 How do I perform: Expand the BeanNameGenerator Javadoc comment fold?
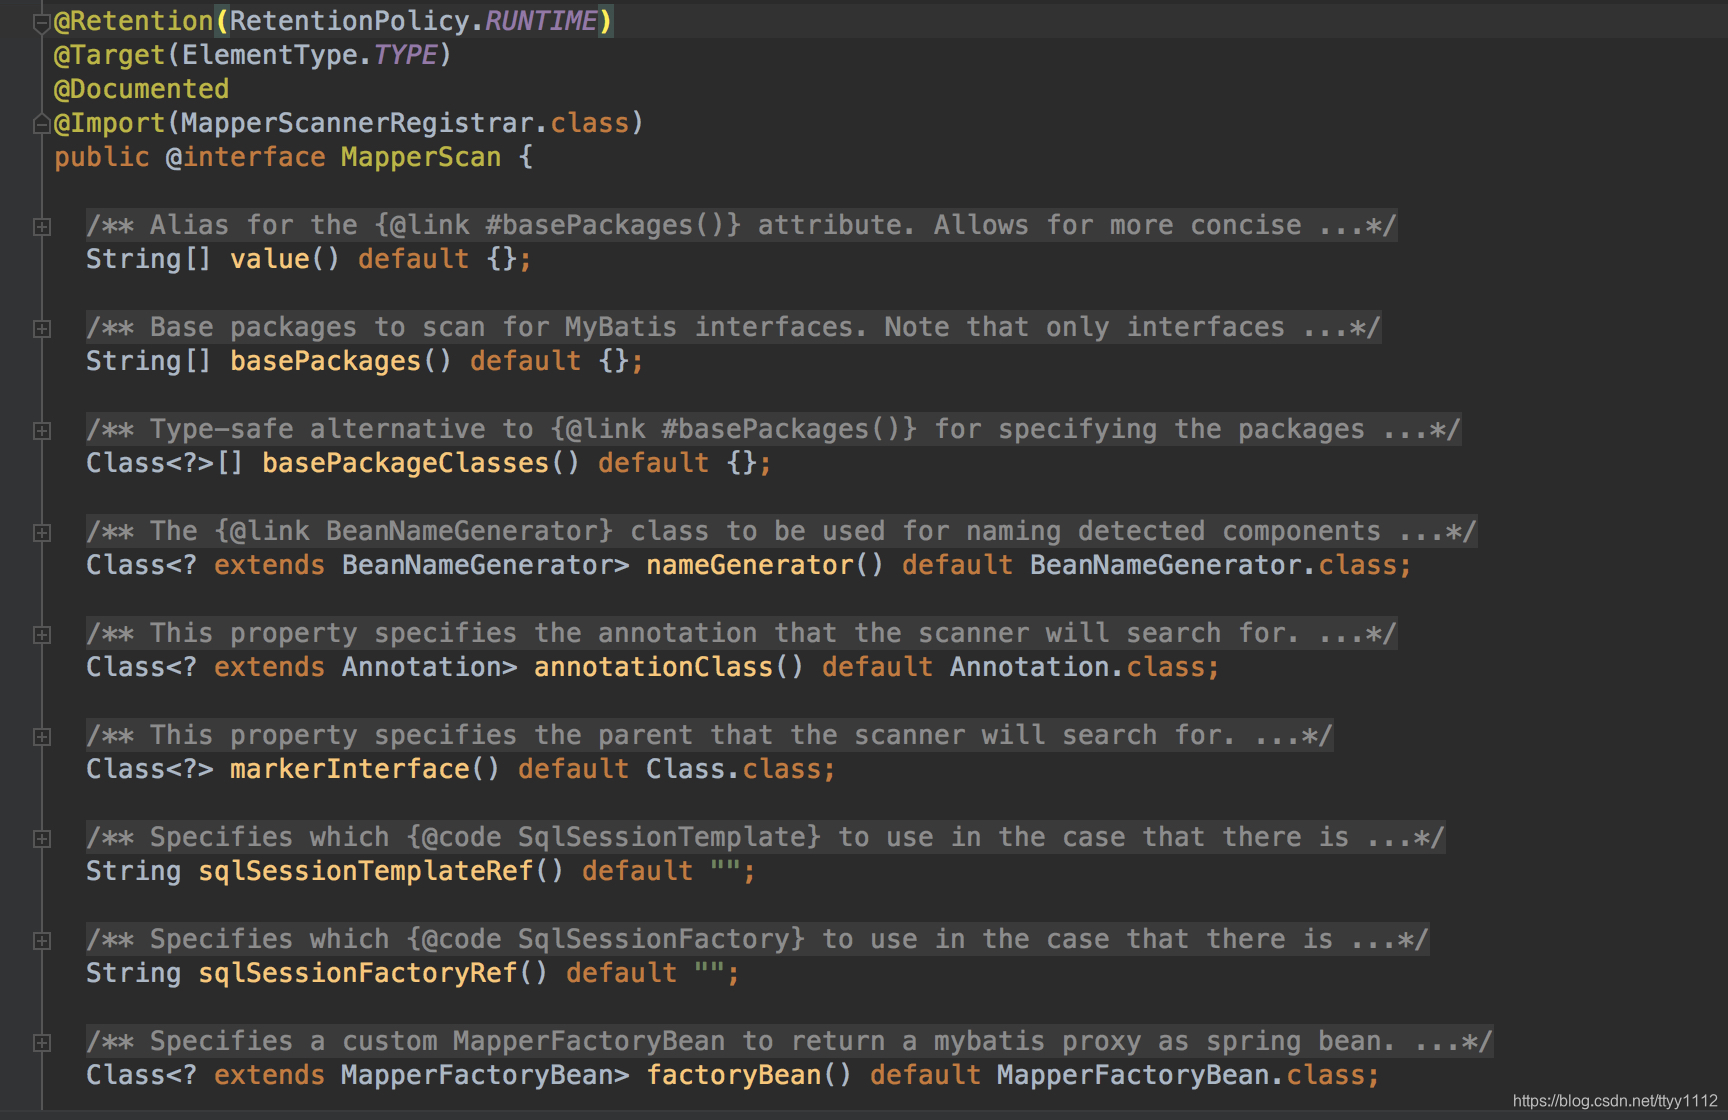click(42, 533)
